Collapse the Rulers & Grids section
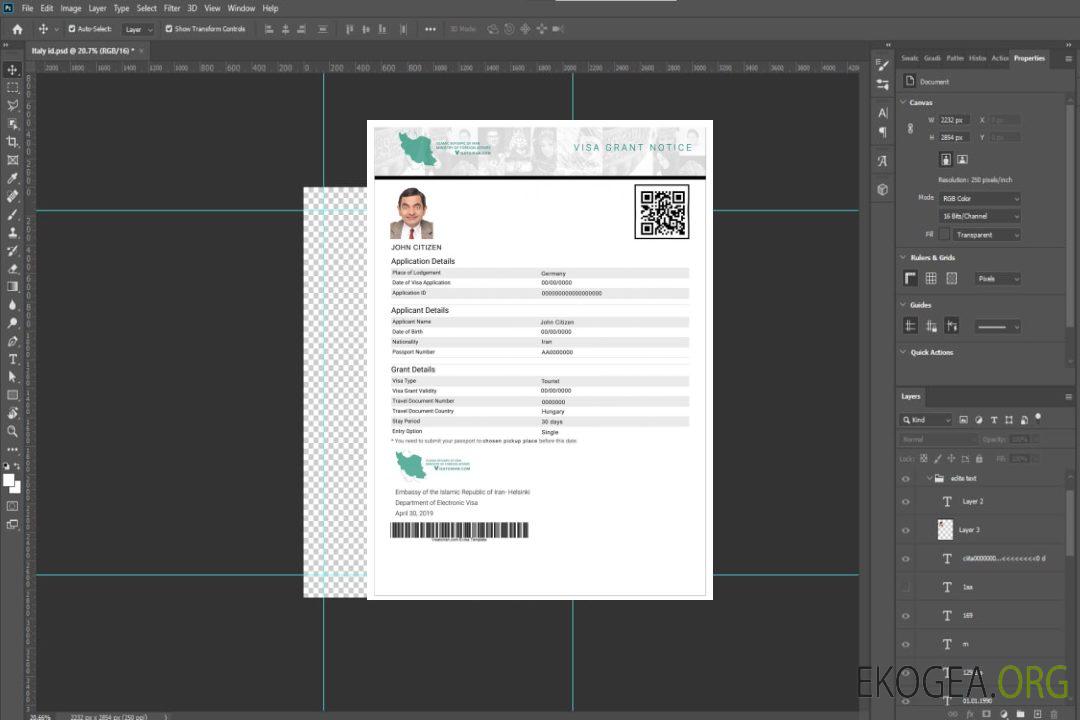The width and height of the screenshot is (1080, 720). [x=903, y=258]
